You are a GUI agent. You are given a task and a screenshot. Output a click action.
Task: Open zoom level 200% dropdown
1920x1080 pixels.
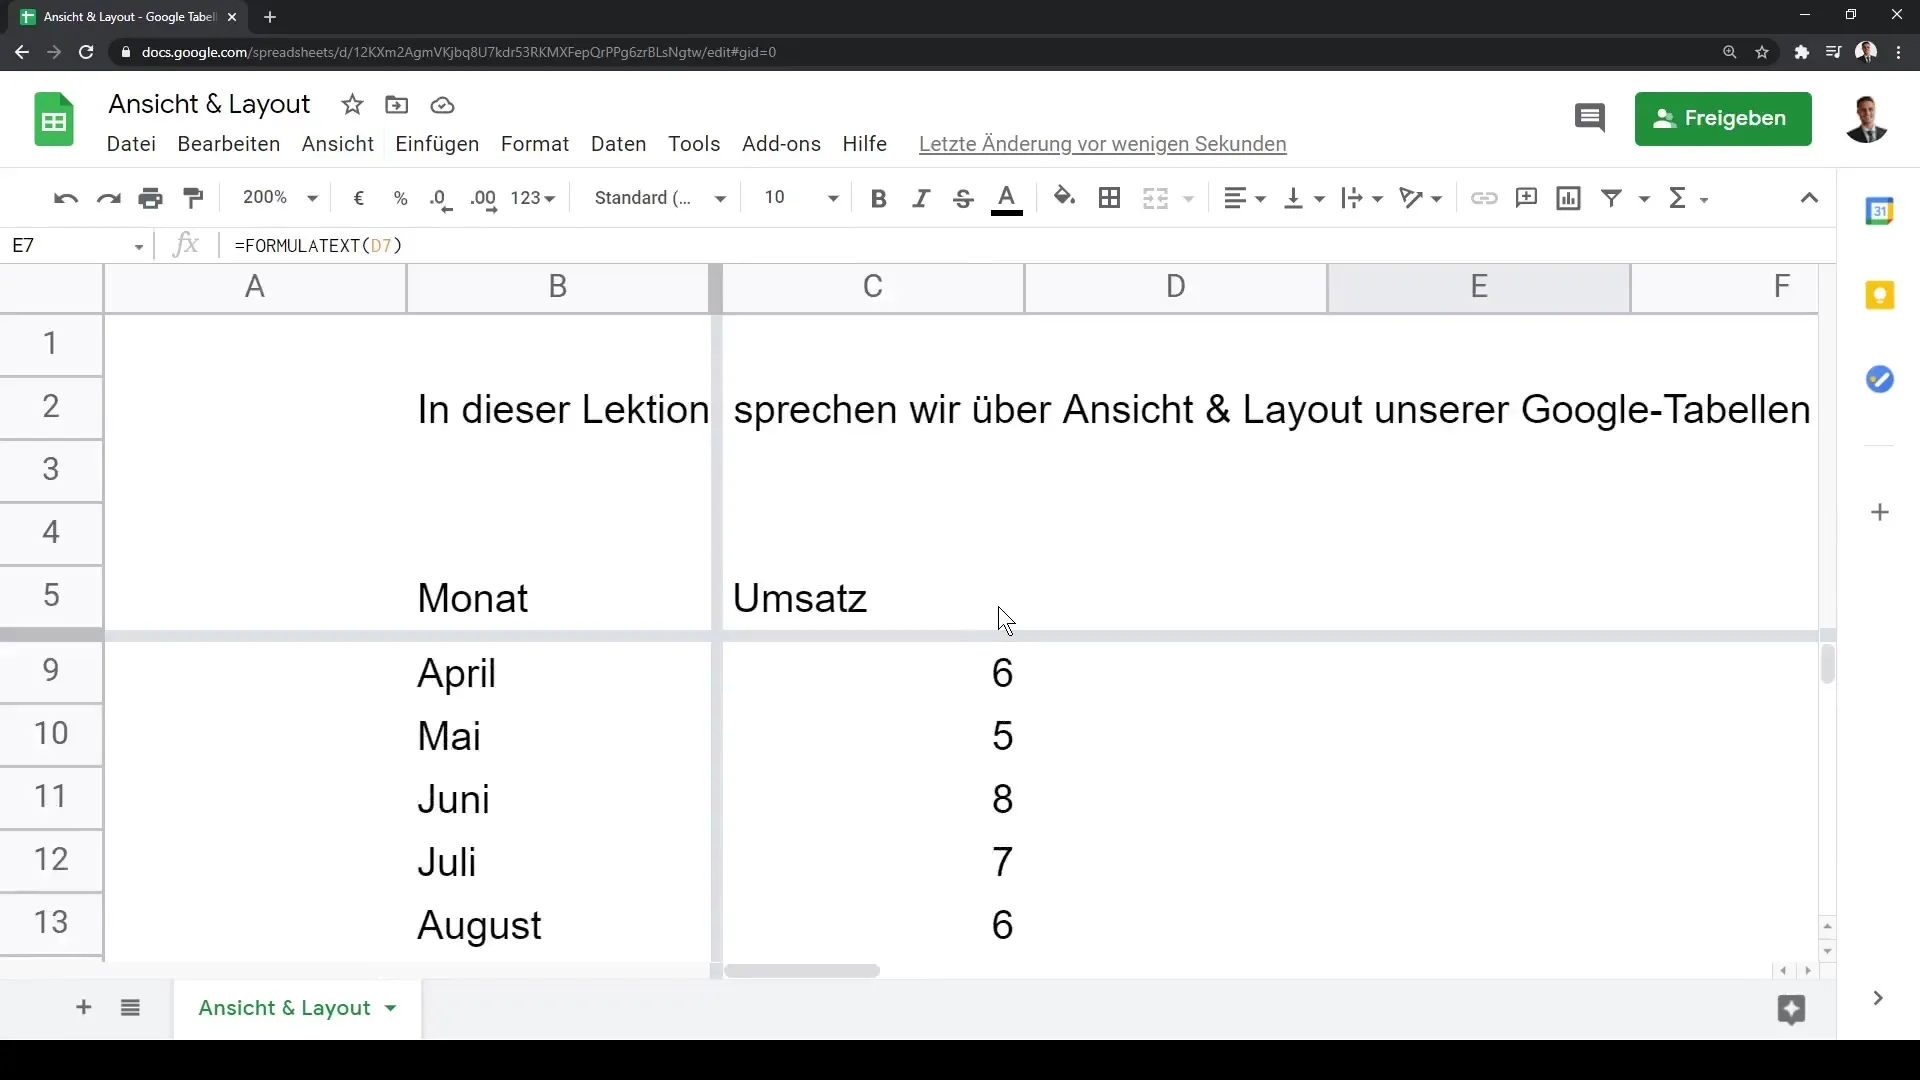280,198
